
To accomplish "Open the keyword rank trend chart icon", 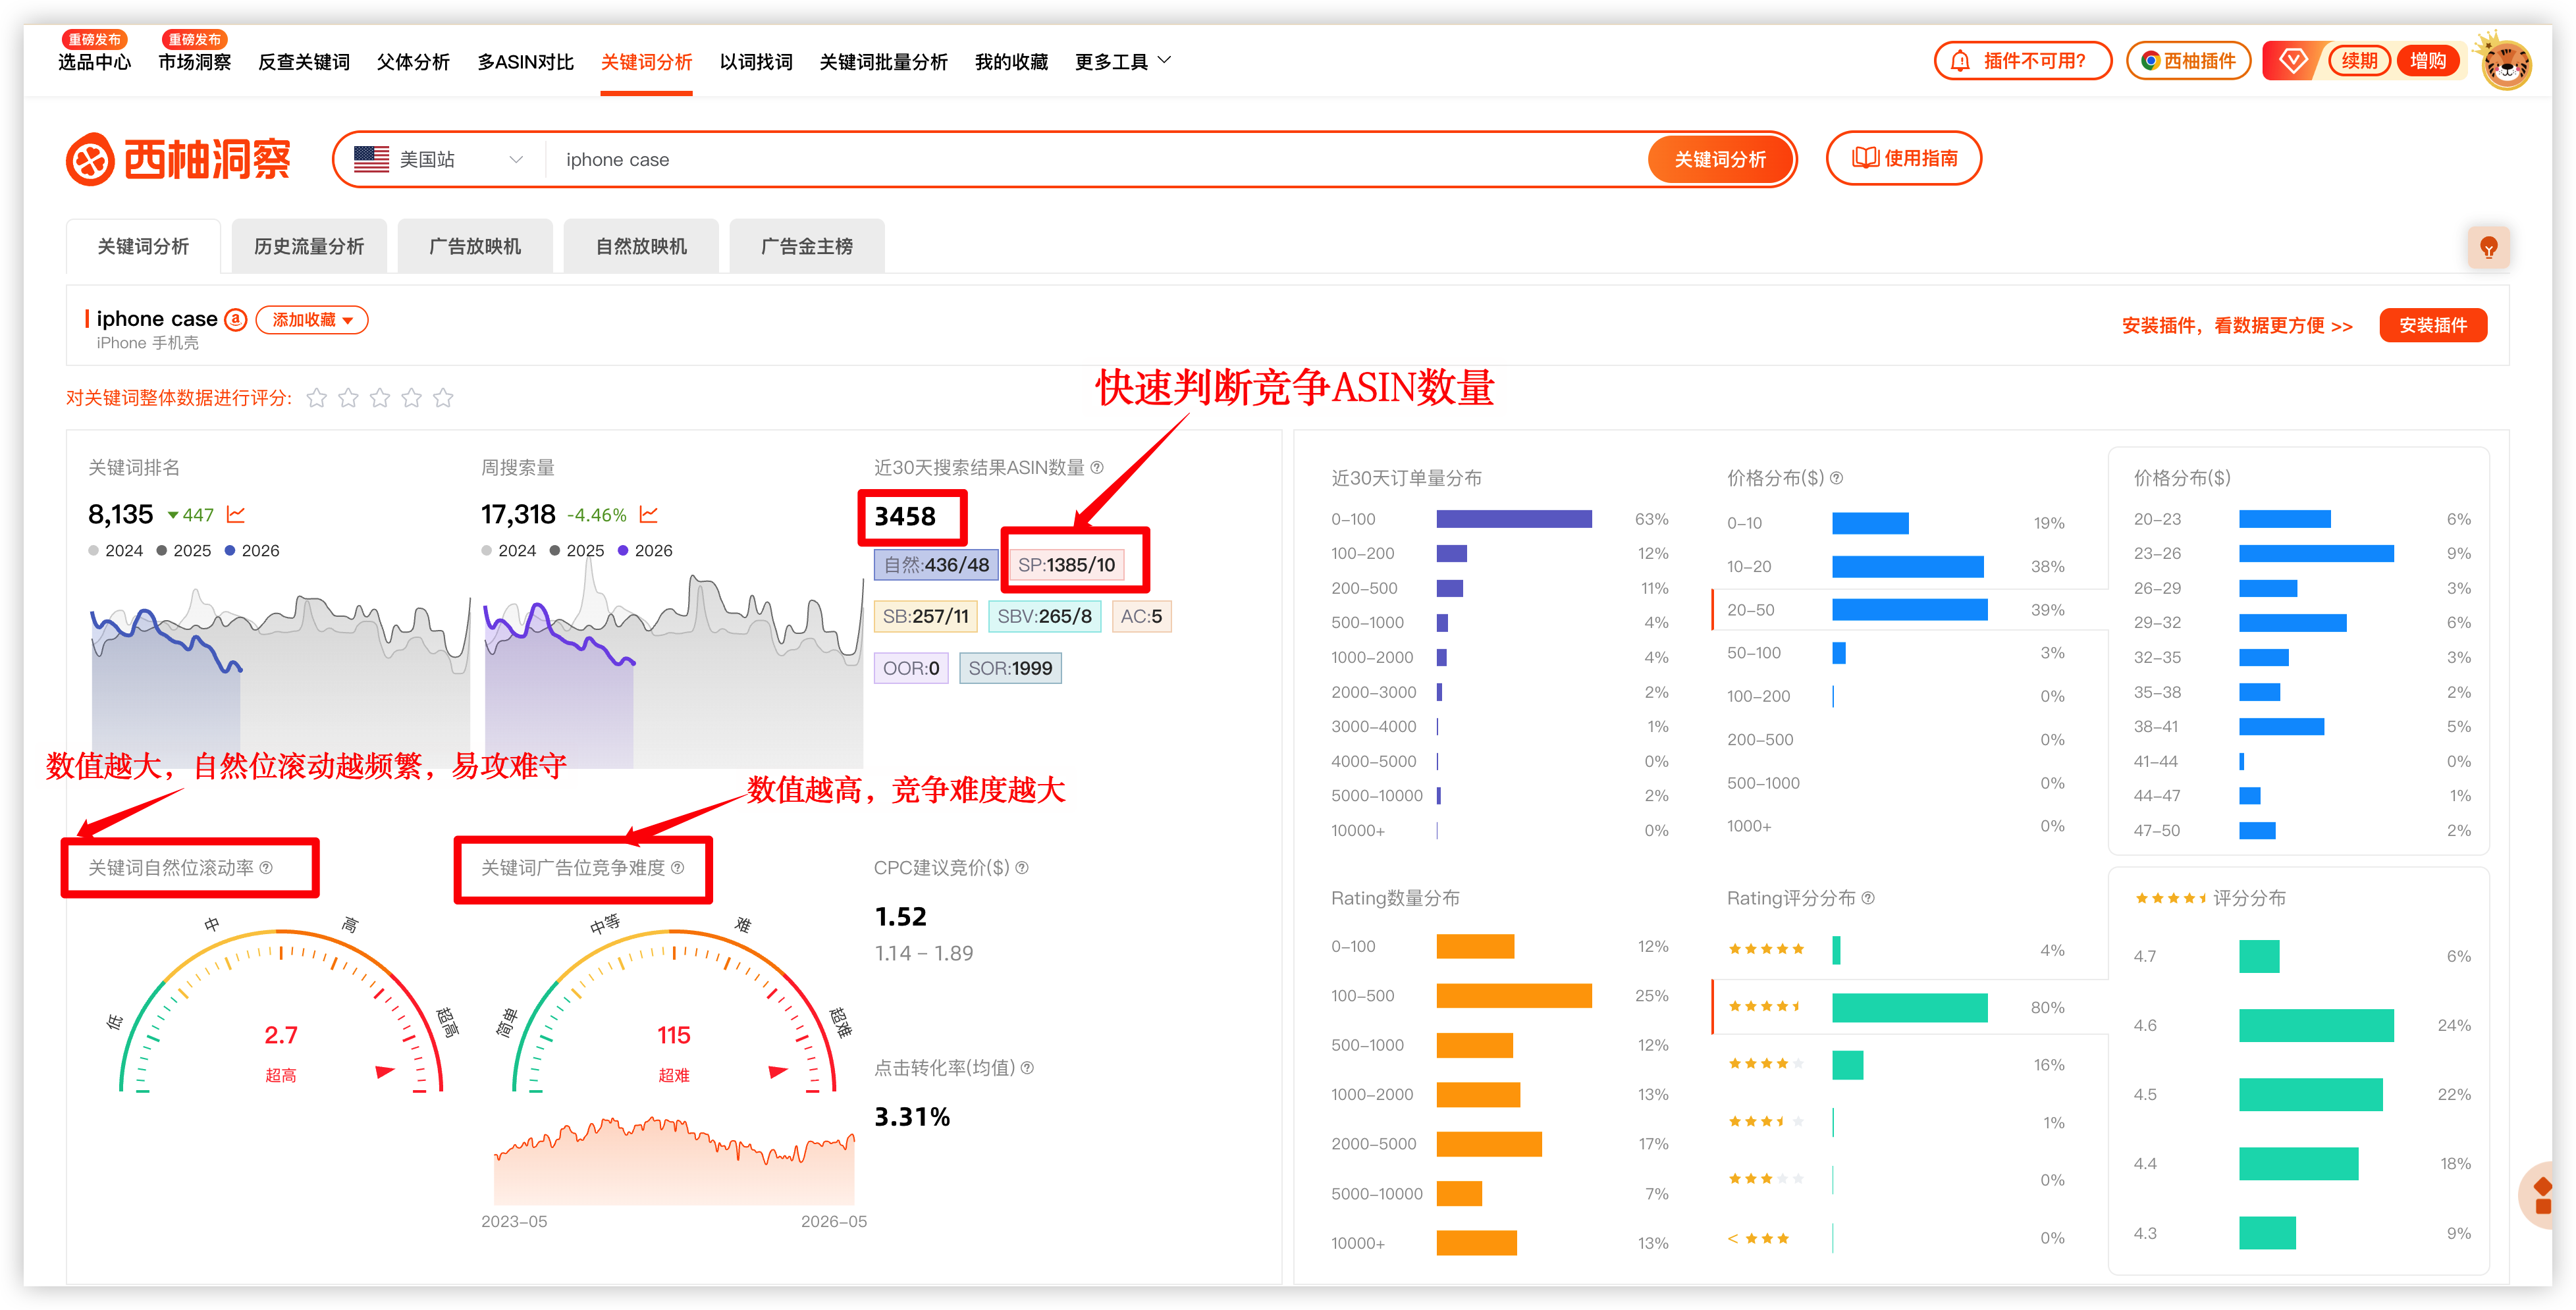I will click(236, 514).
